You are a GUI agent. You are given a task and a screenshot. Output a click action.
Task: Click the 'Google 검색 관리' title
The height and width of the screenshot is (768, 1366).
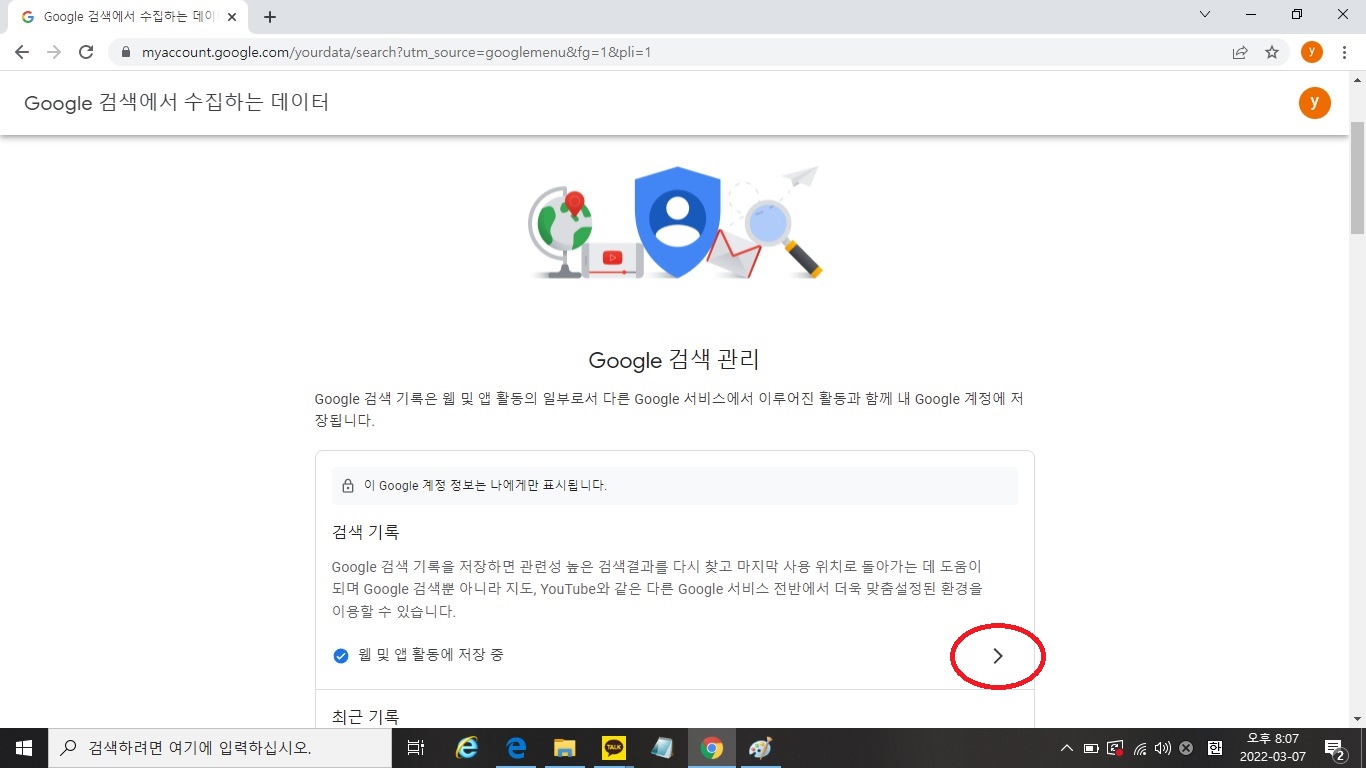coord(675,360)
